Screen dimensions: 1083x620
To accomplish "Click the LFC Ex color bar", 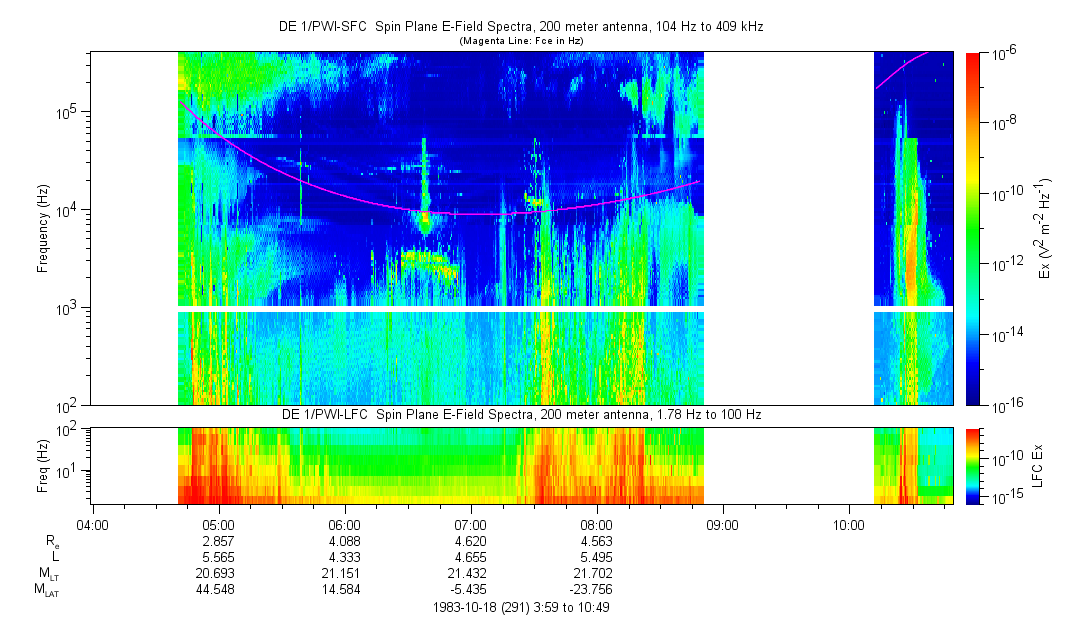I will 973,466.
